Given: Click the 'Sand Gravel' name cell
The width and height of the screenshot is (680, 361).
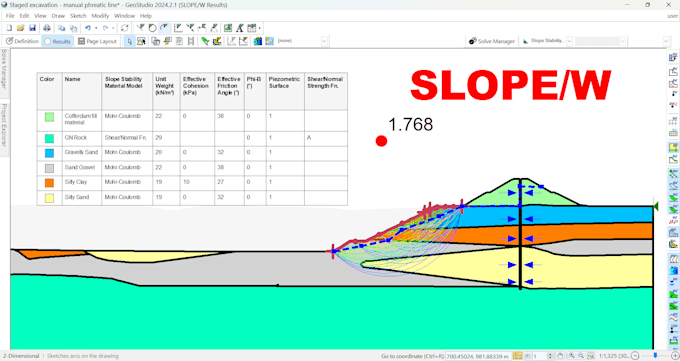Looking at the screenshot, I should point(81,167).
